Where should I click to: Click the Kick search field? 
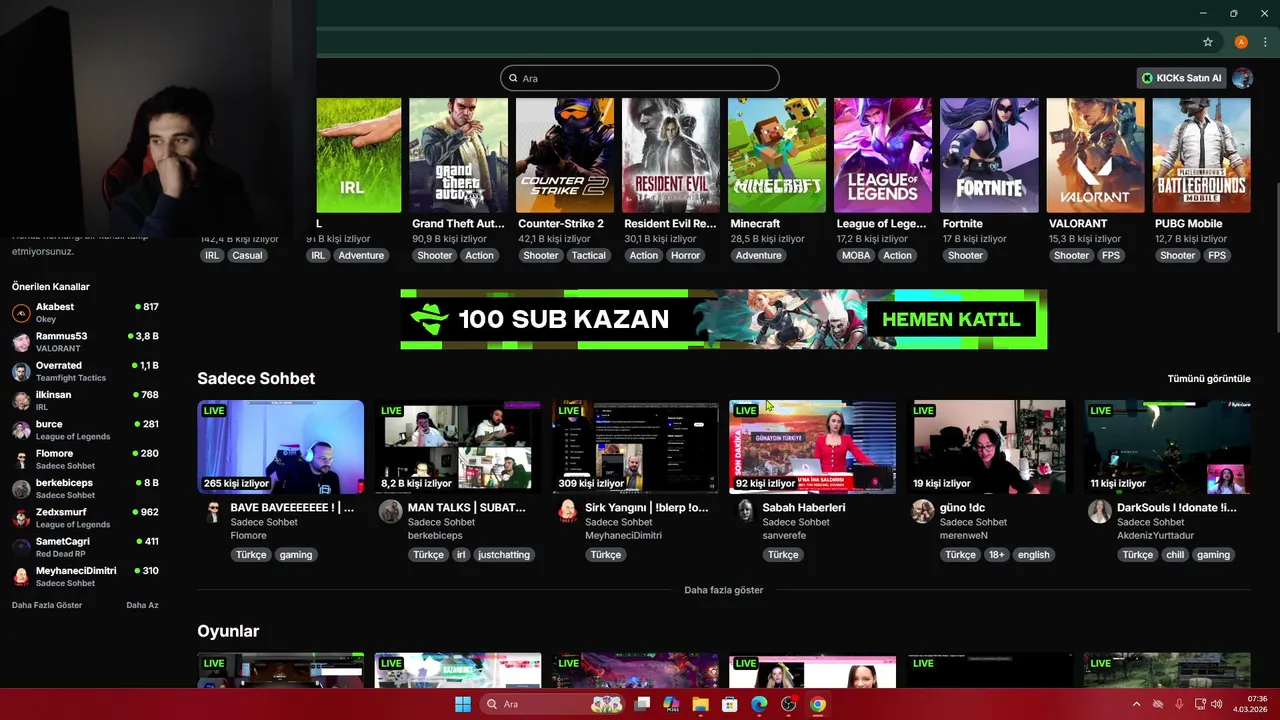tap(640, 78)
